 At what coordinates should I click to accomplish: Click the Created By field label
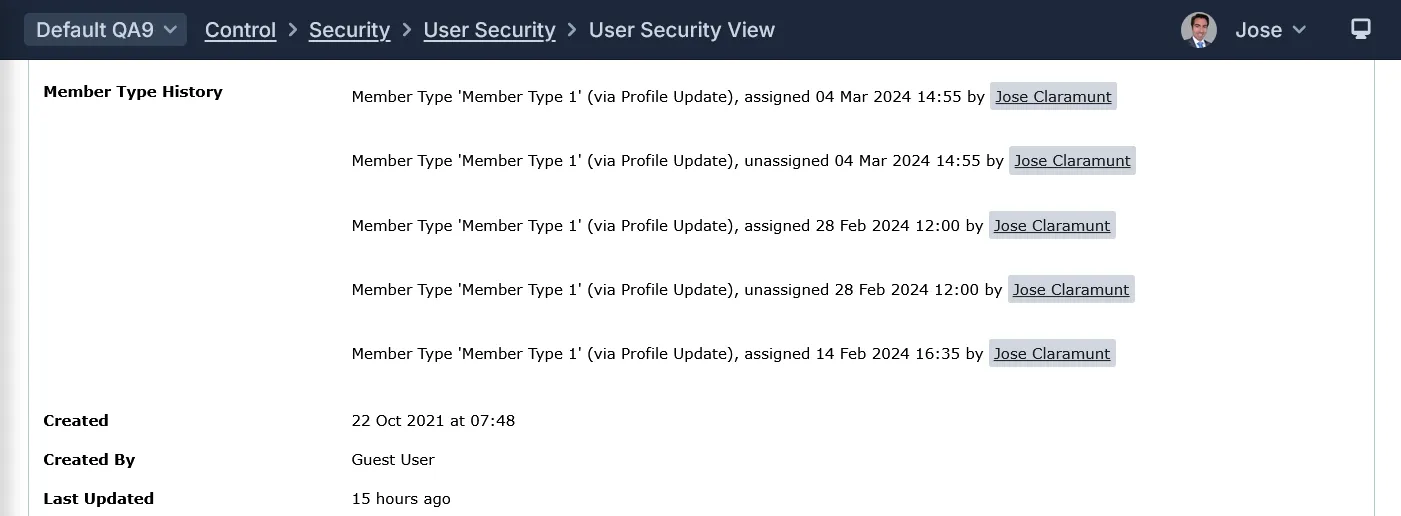[89, 460]
